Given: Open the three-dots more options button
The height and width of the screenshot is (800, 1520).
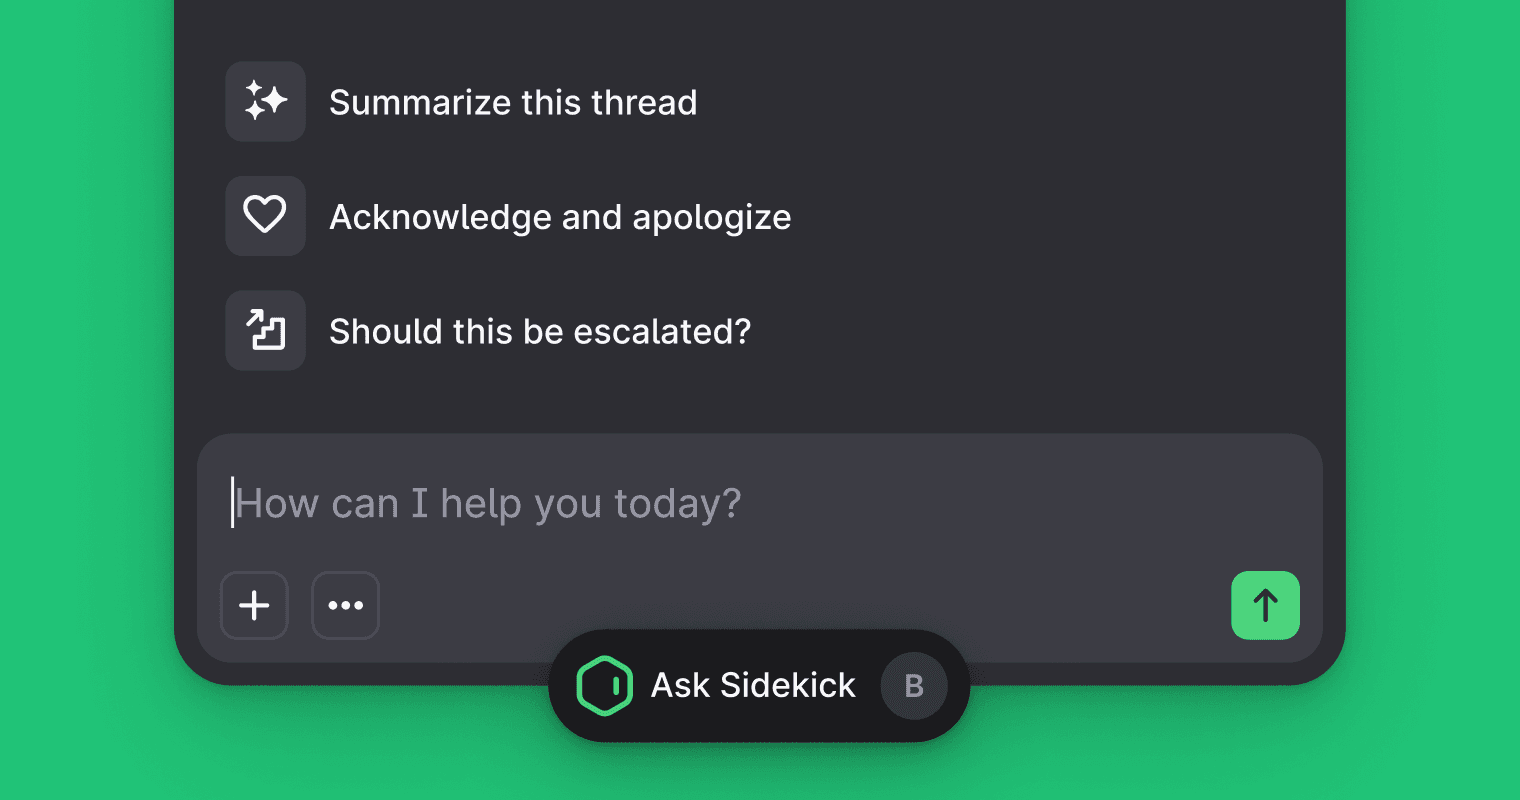Looking at the screenshot, I should 345,605.
